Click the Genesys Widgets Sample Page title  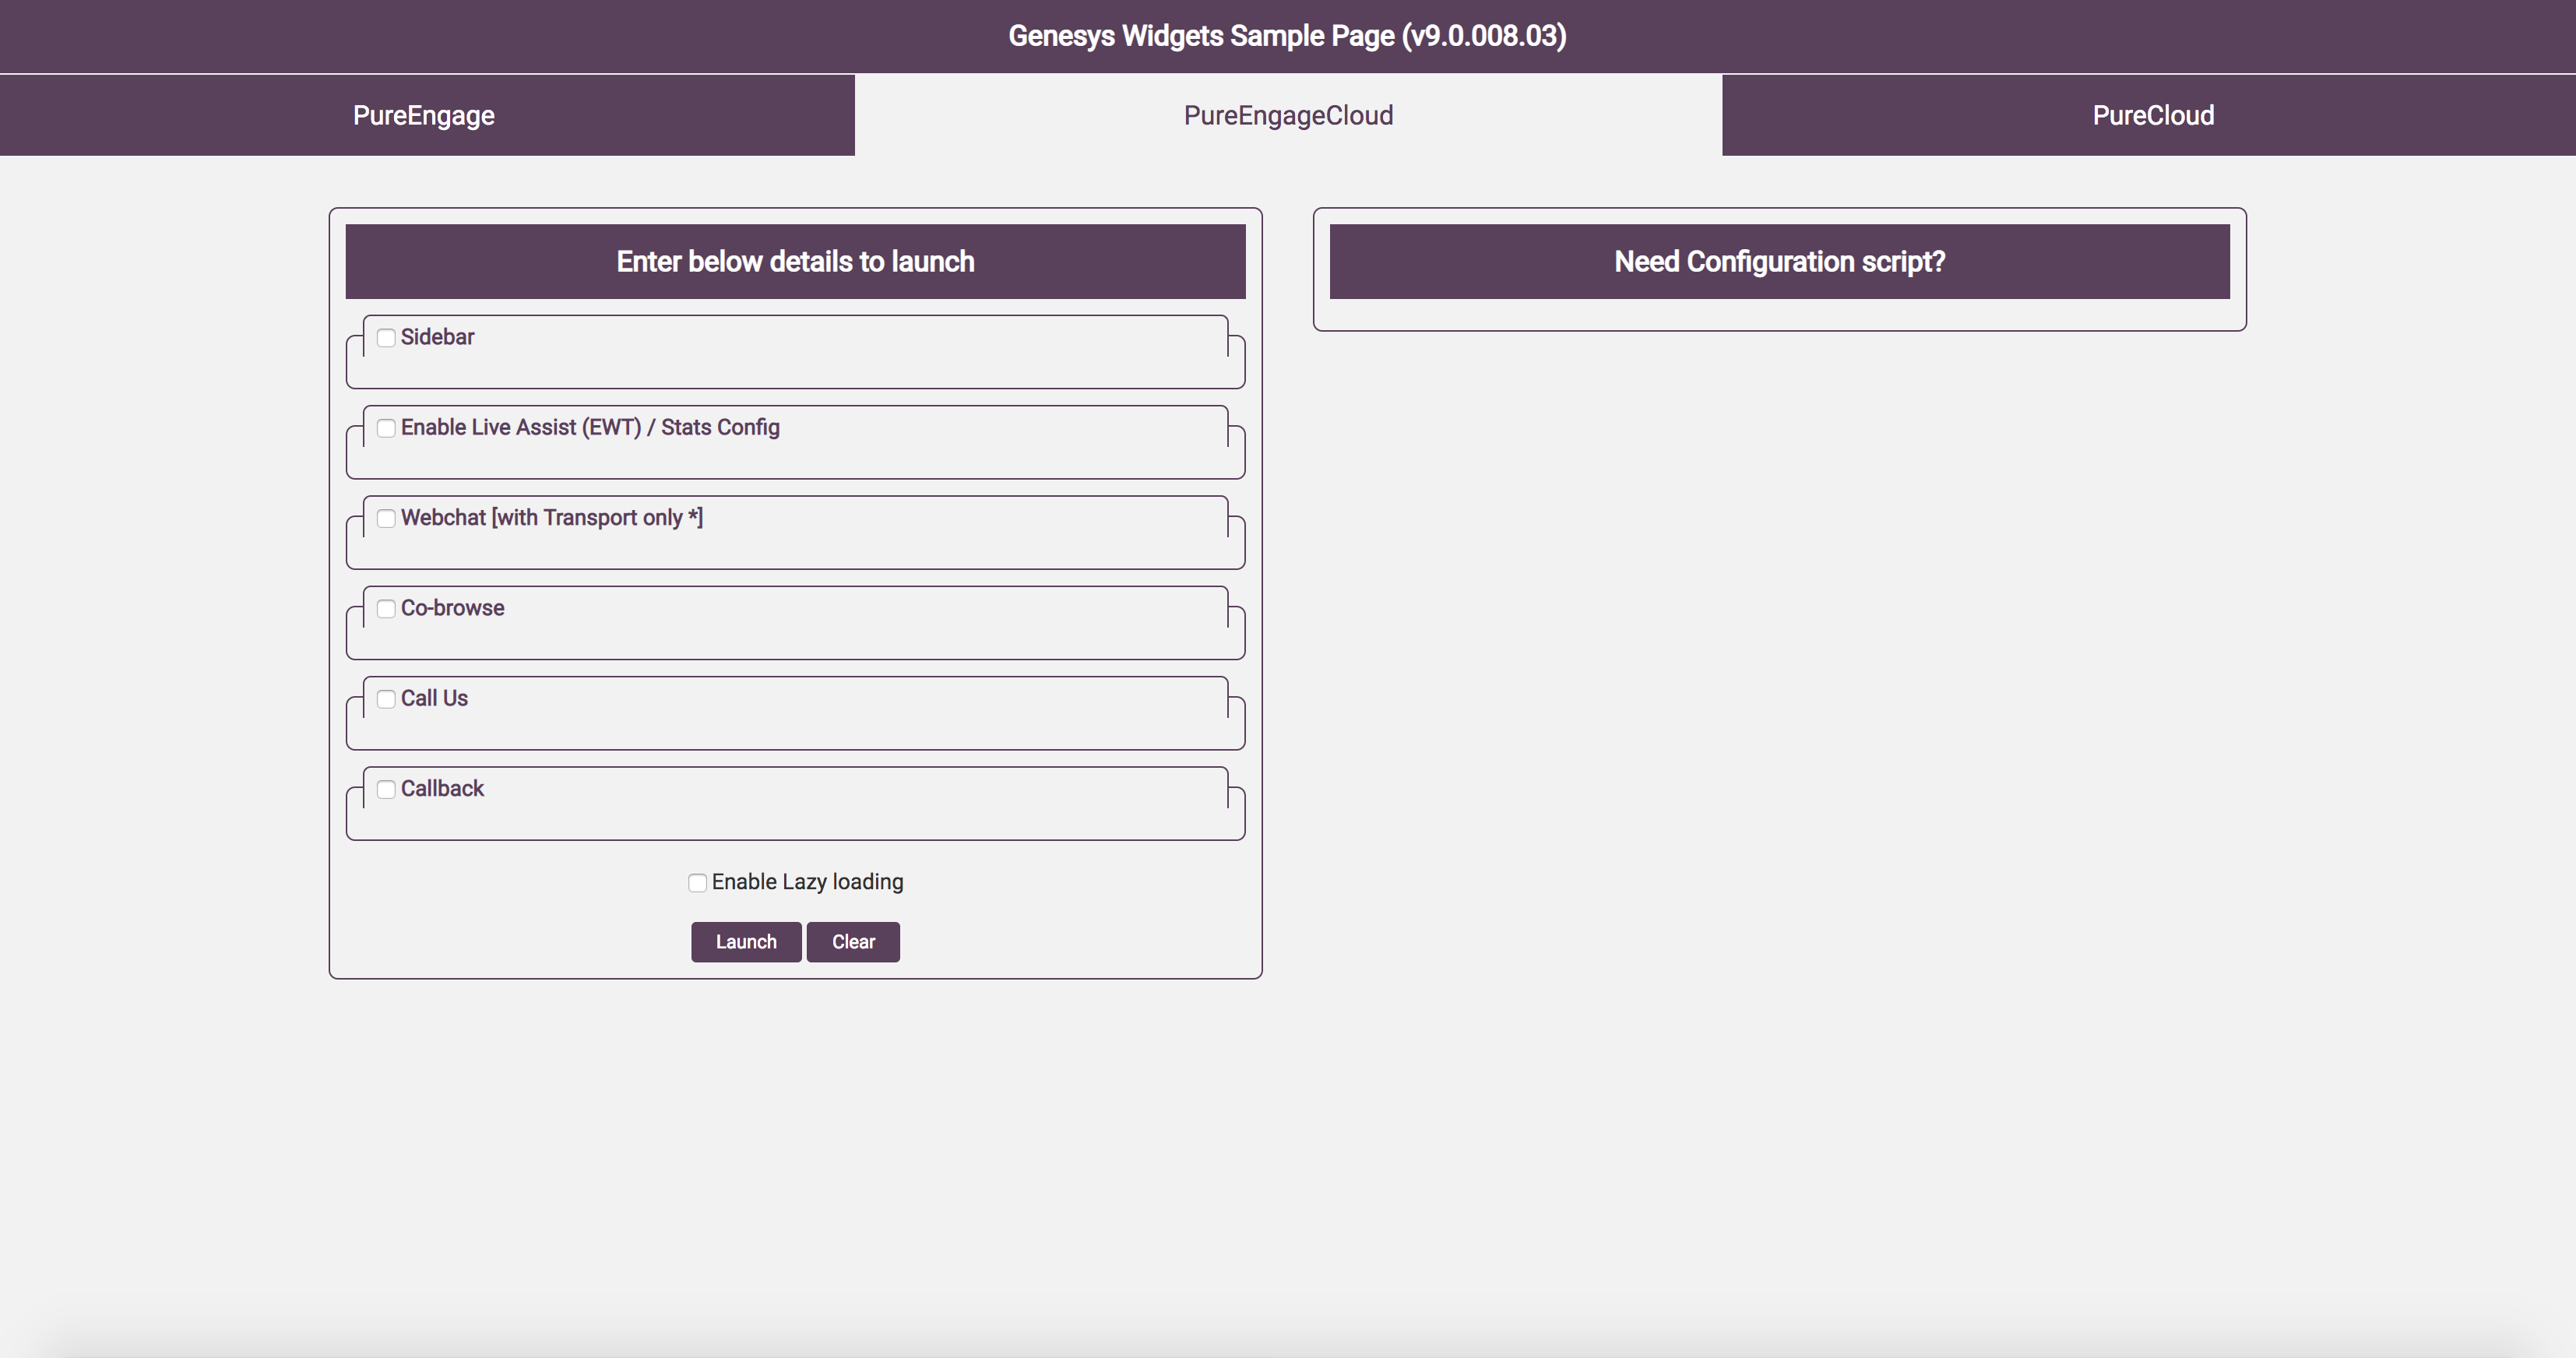click(1287, 36)
